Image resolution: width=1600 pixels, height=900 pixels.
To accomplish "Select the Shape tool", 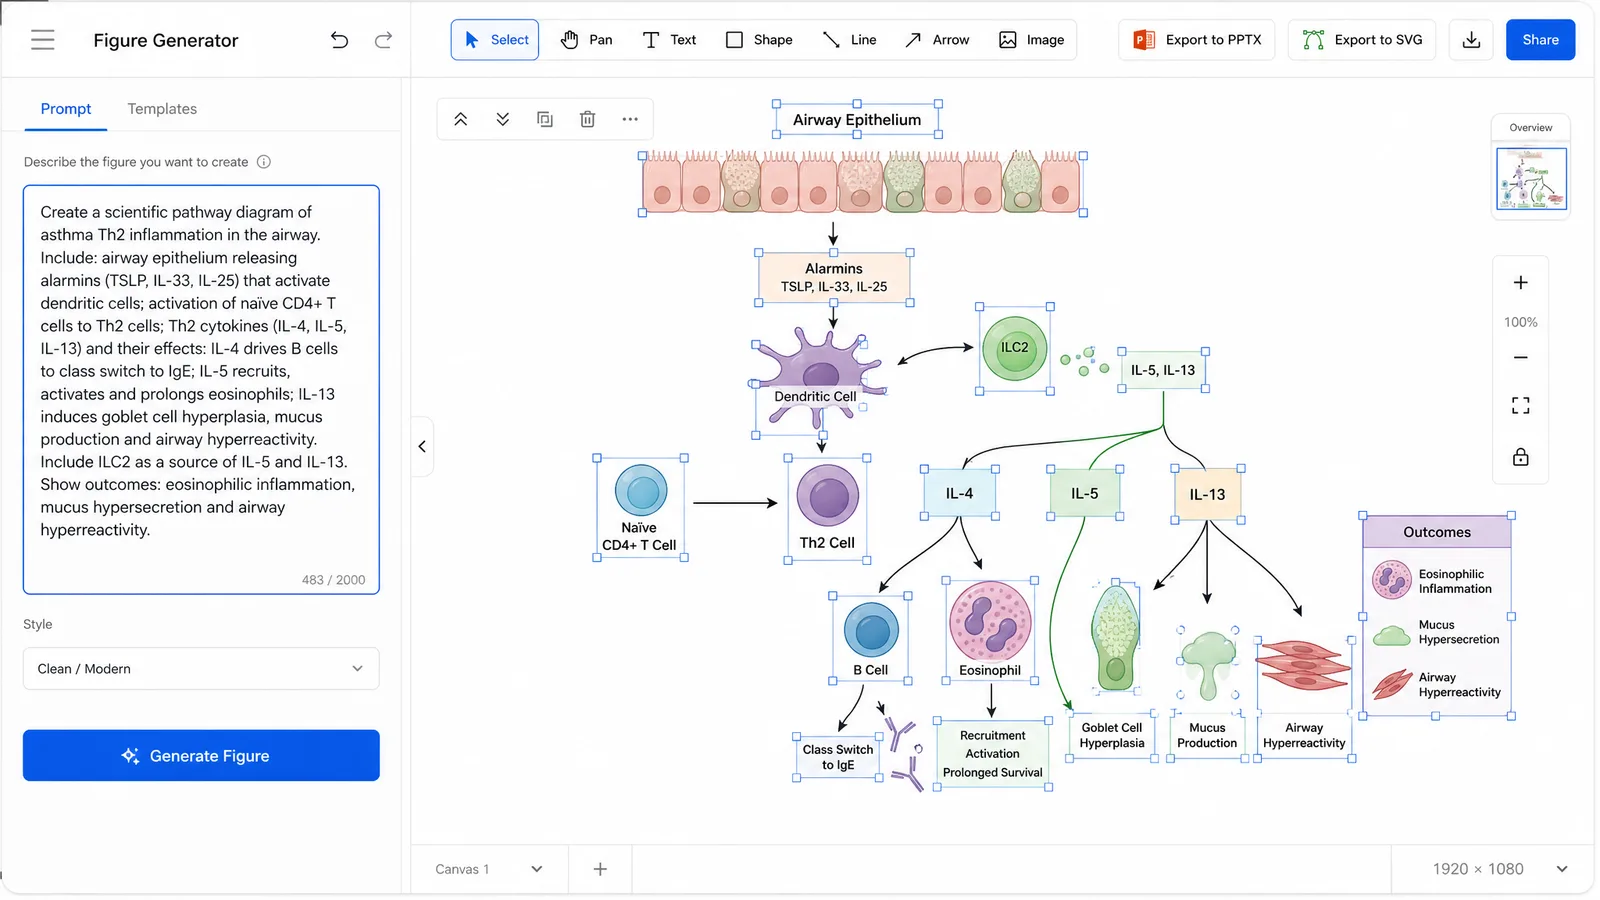I will click(759, 40).
